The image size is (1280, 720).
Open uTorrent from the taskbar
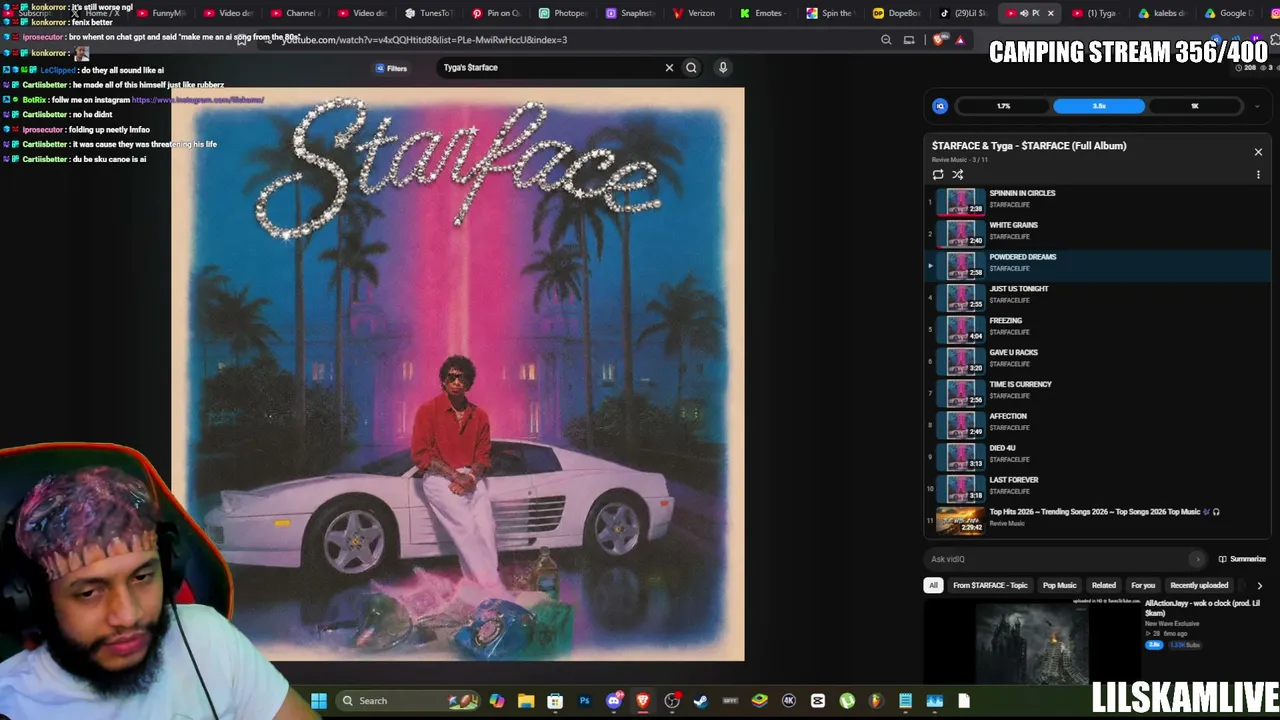[x=847, y=701]
